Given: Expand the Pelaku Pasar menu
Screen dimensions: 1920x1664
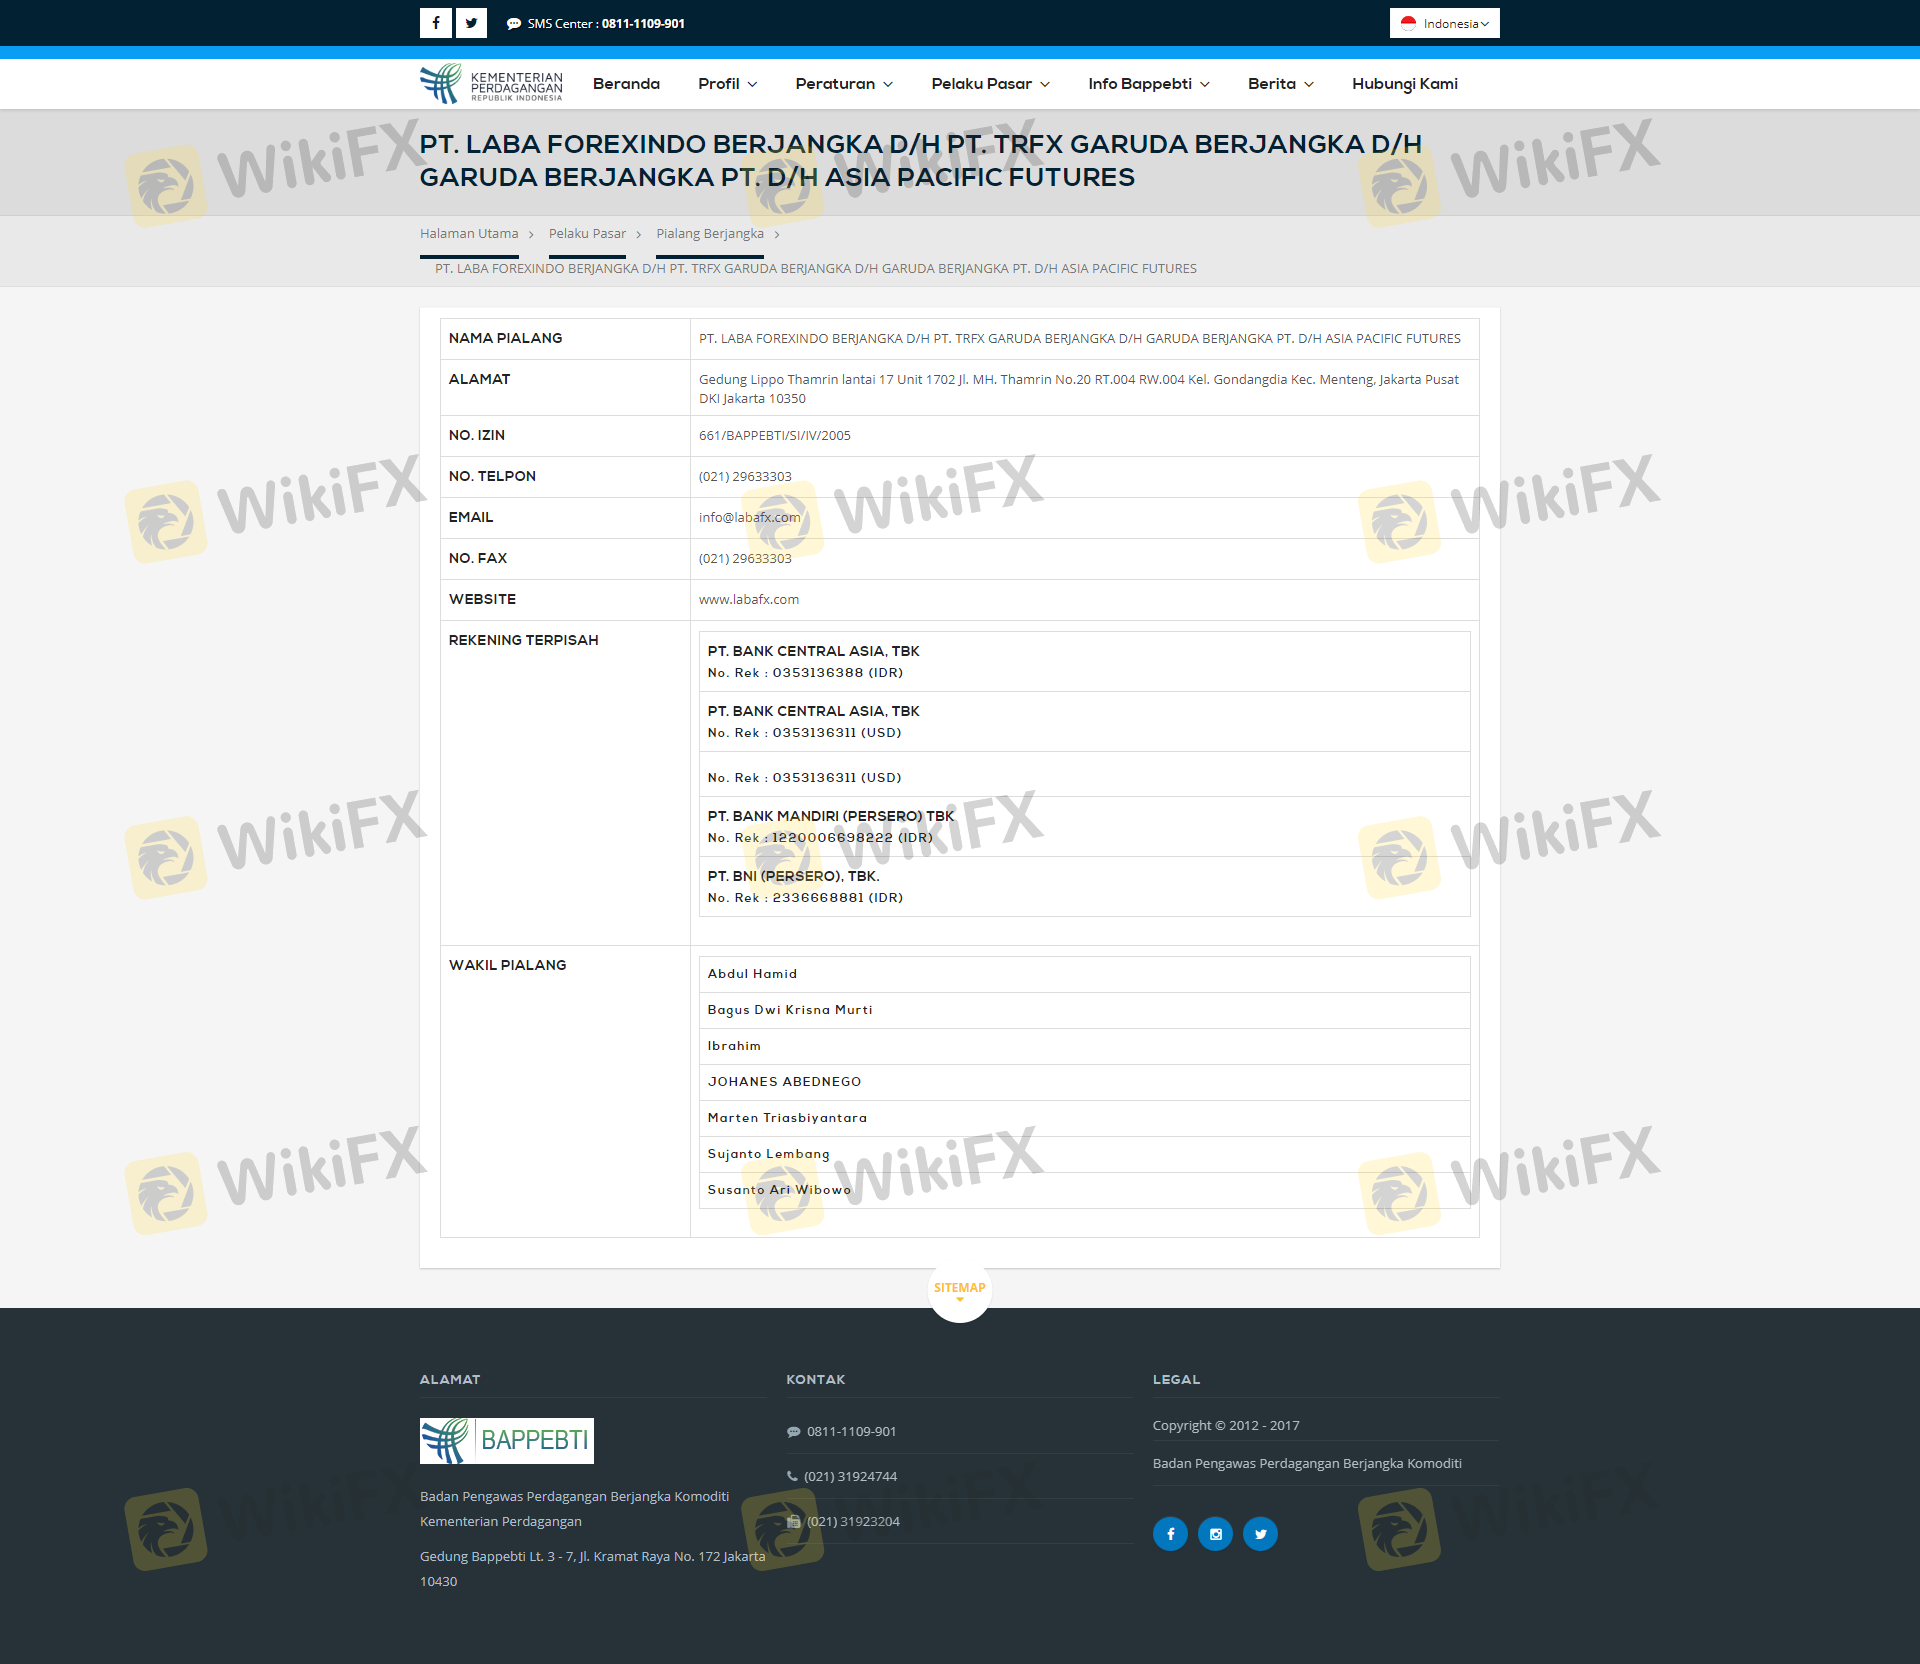Looking at the screenshot, I should pyautogui.click(x=990, y=84).
